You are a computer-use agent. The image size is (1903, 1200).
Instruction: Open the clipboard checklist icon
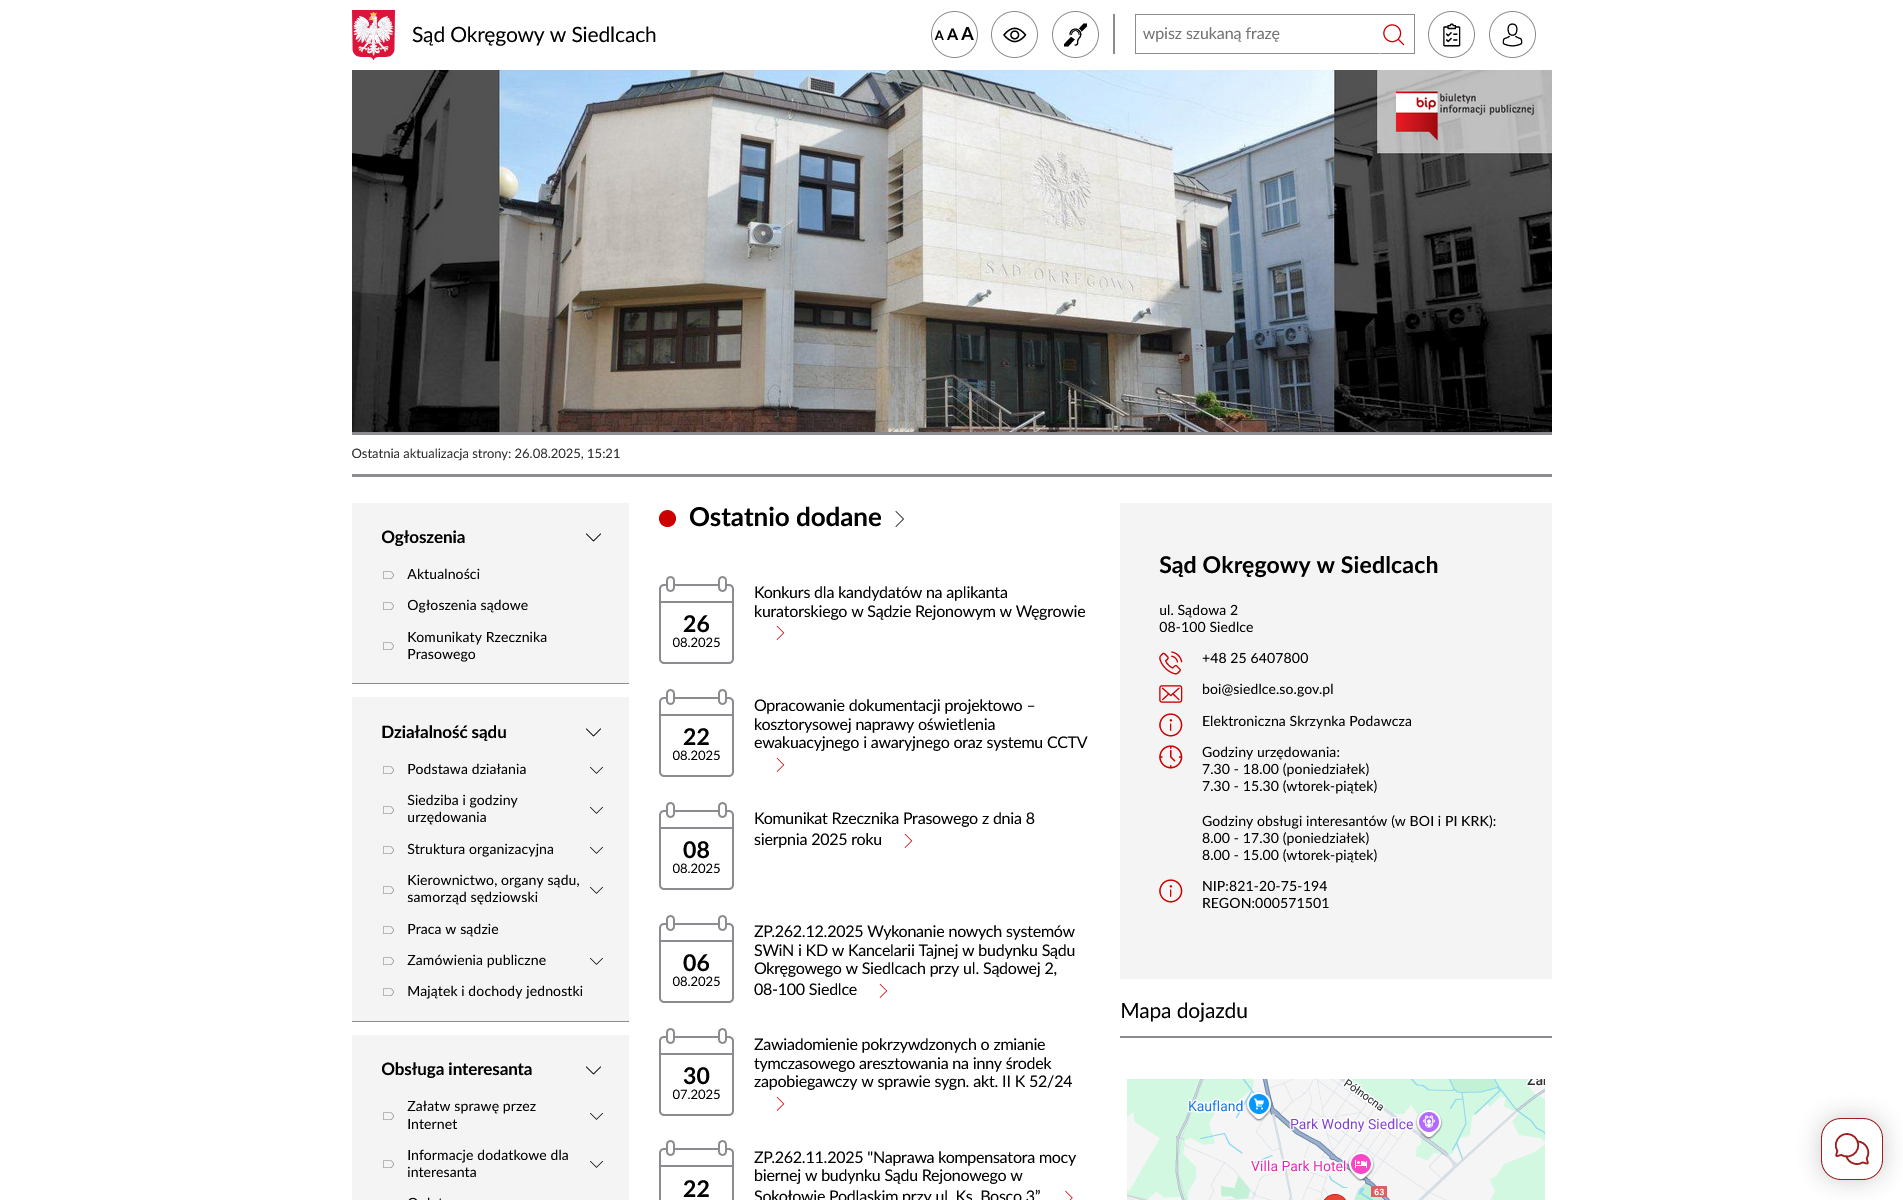(1451, 35)
